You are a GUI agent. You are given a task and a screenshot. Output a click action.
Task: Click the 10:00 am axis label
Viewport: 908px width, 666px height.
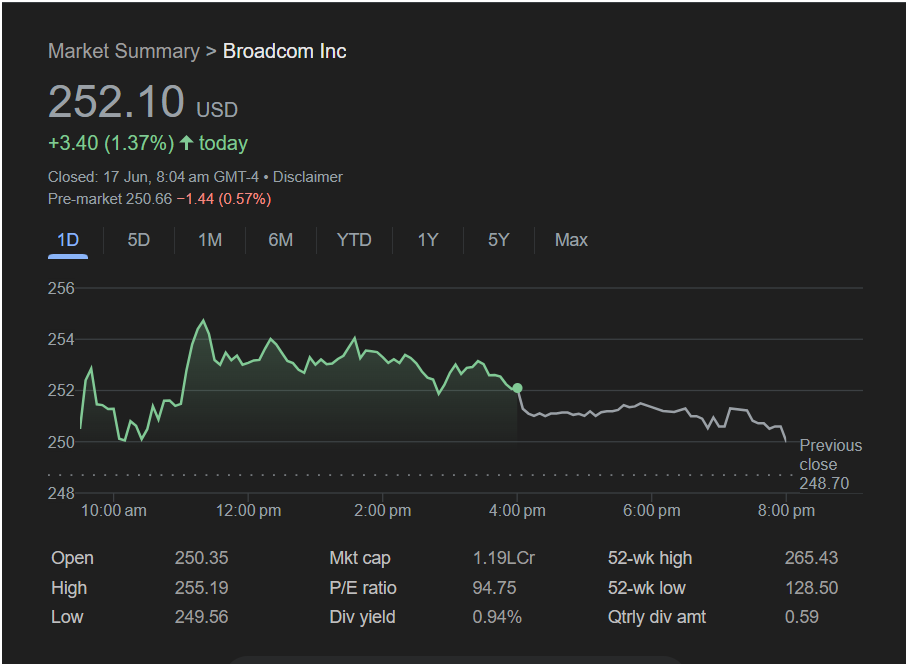tap(114, 511)
